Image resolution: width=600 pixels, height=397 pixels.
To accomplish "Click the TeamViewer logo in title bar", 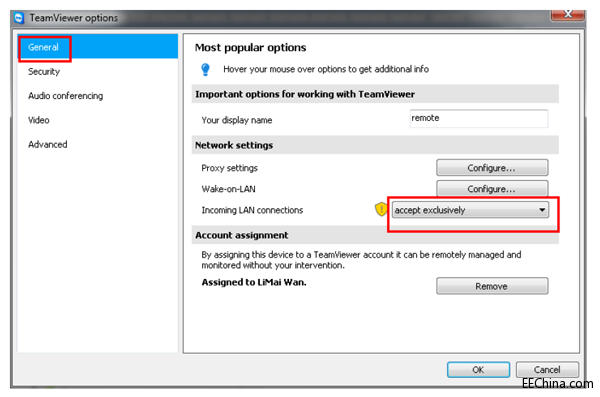I will [18, 18].
